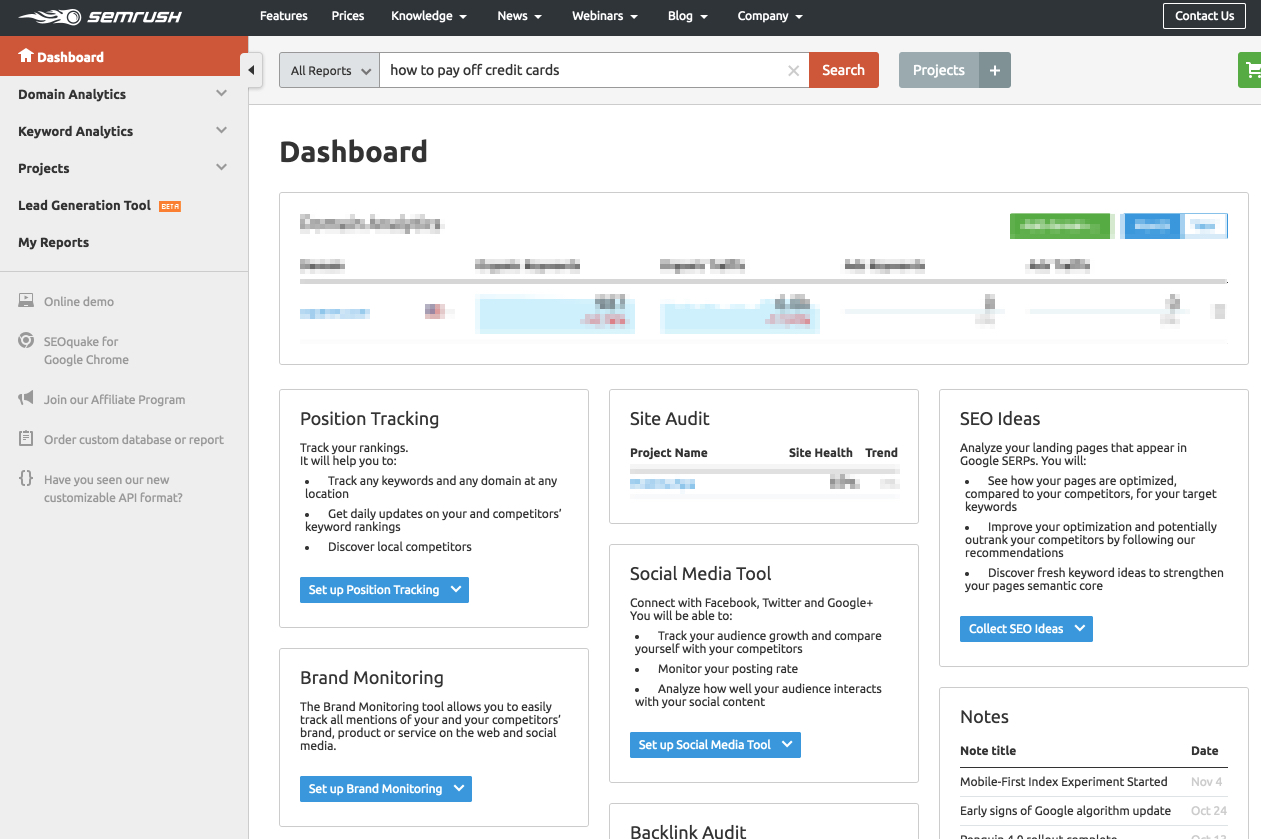The height and width of the screenshot is (839, 1261).
Task: Clear the search box with the X
Action: pos(794,70)
